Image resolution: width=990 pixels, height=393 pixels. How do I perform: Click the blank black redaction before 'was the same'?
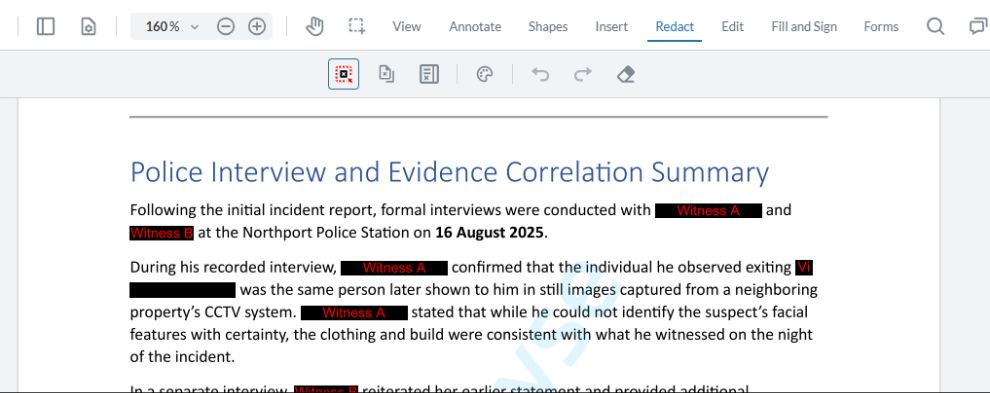(183, 291)
